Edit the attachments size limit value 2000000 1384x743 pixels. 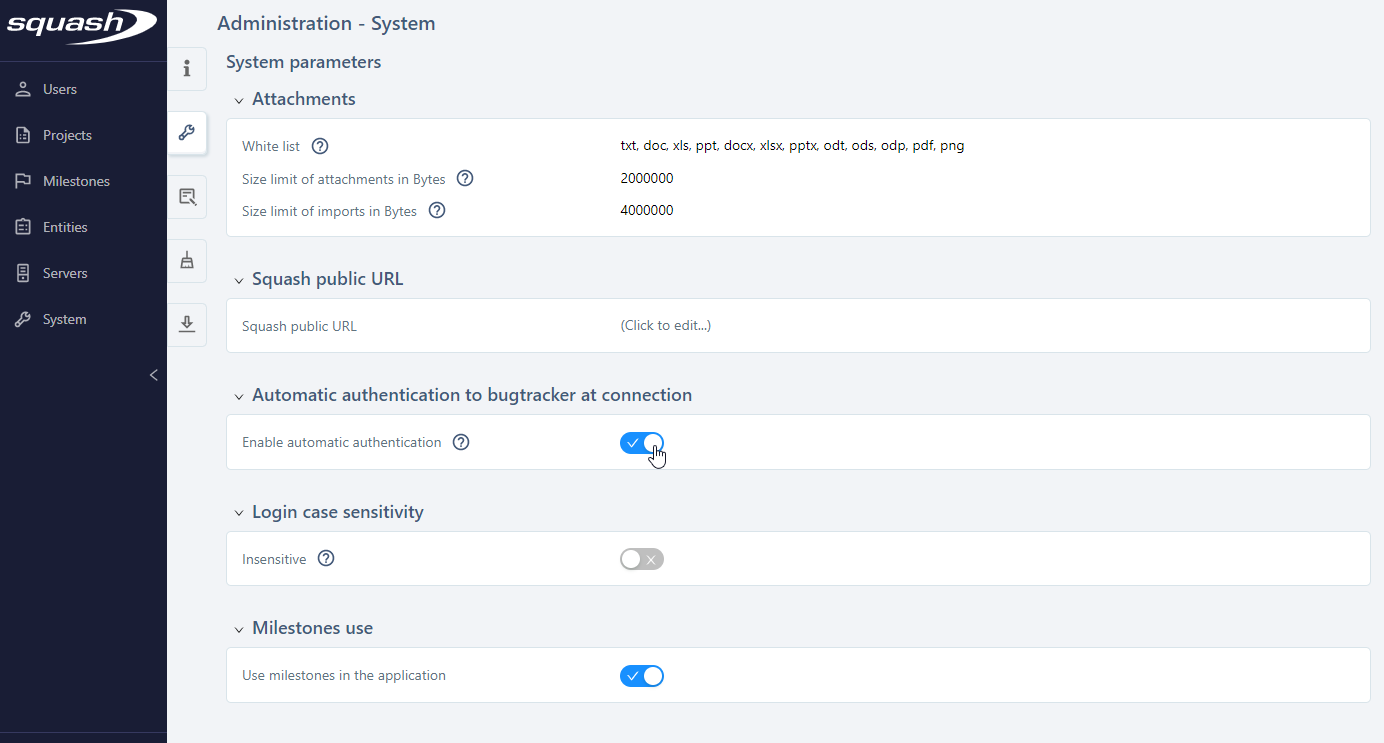(647, 179)
